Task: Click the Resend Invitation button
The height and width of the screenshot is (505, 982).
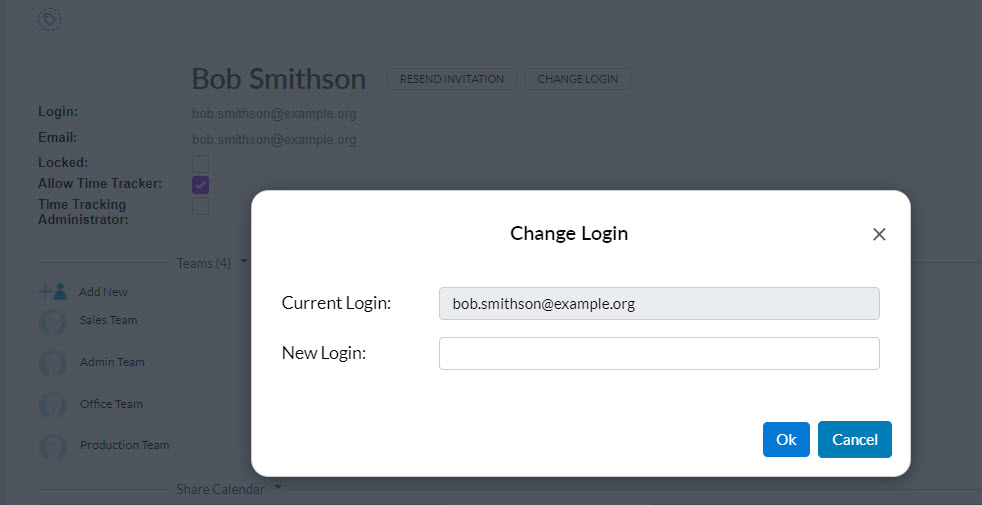Action: 452,79
